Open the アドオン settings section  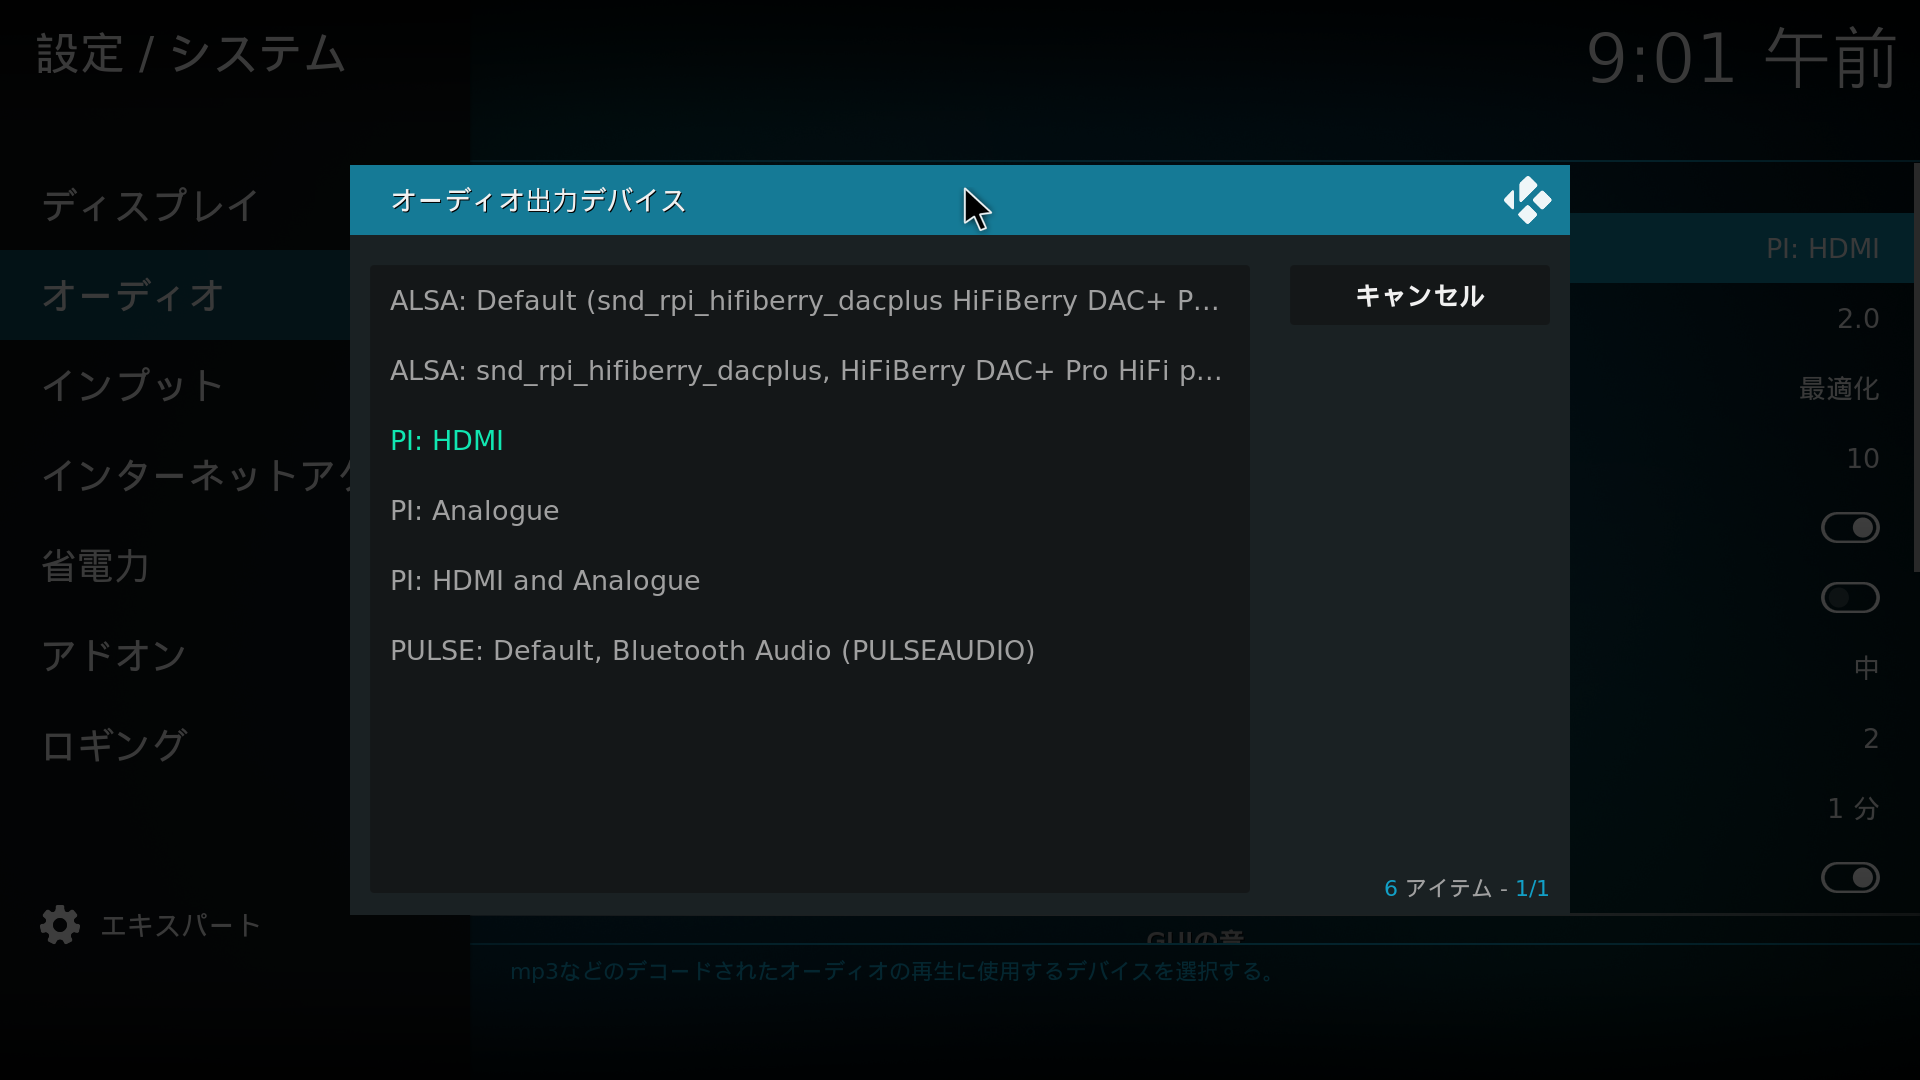(x=113, y=655)
